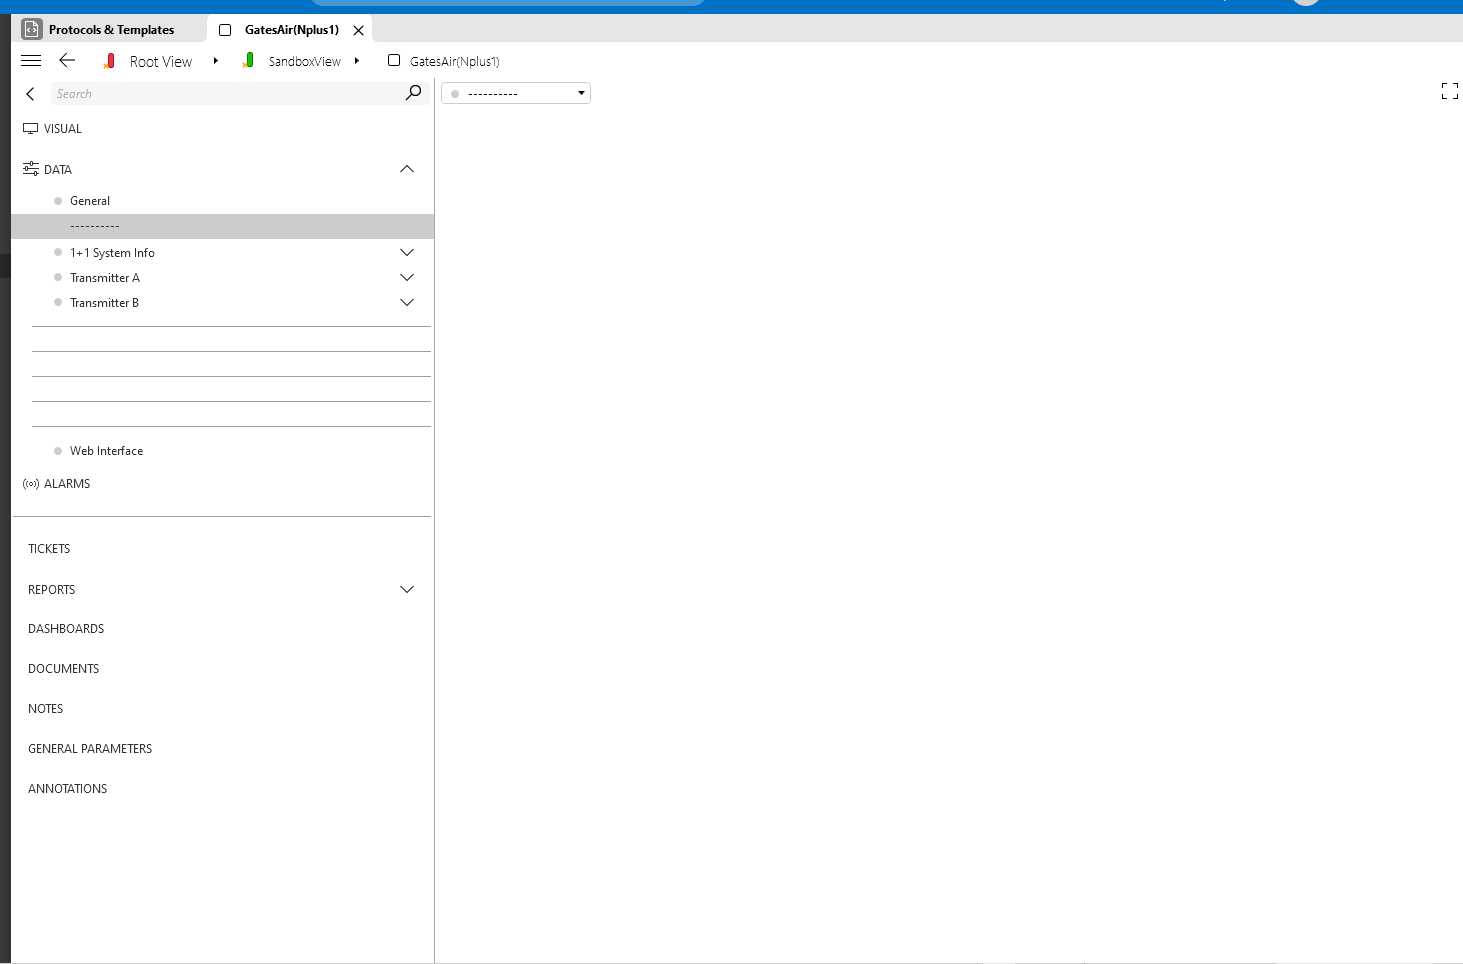
Task: Click GatesAir(Nplus1) breadcrumb text
Action: point(454,62)
